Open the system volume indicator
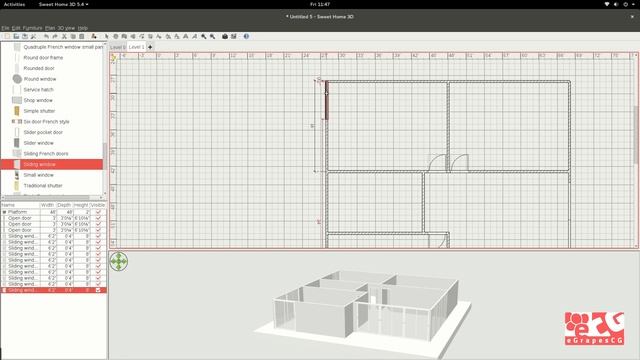Viewport: 640px width, 360px height. 616,4
